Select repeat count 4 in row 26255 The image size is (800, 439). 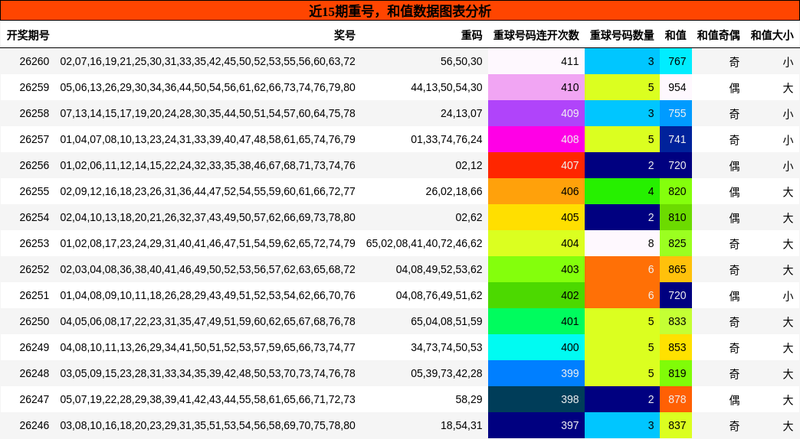pos(622,191)
